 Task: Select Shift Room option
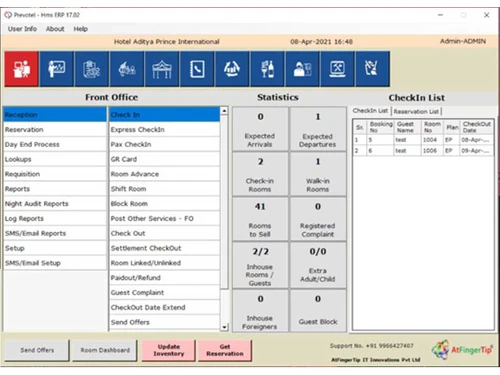pos(164,189)
